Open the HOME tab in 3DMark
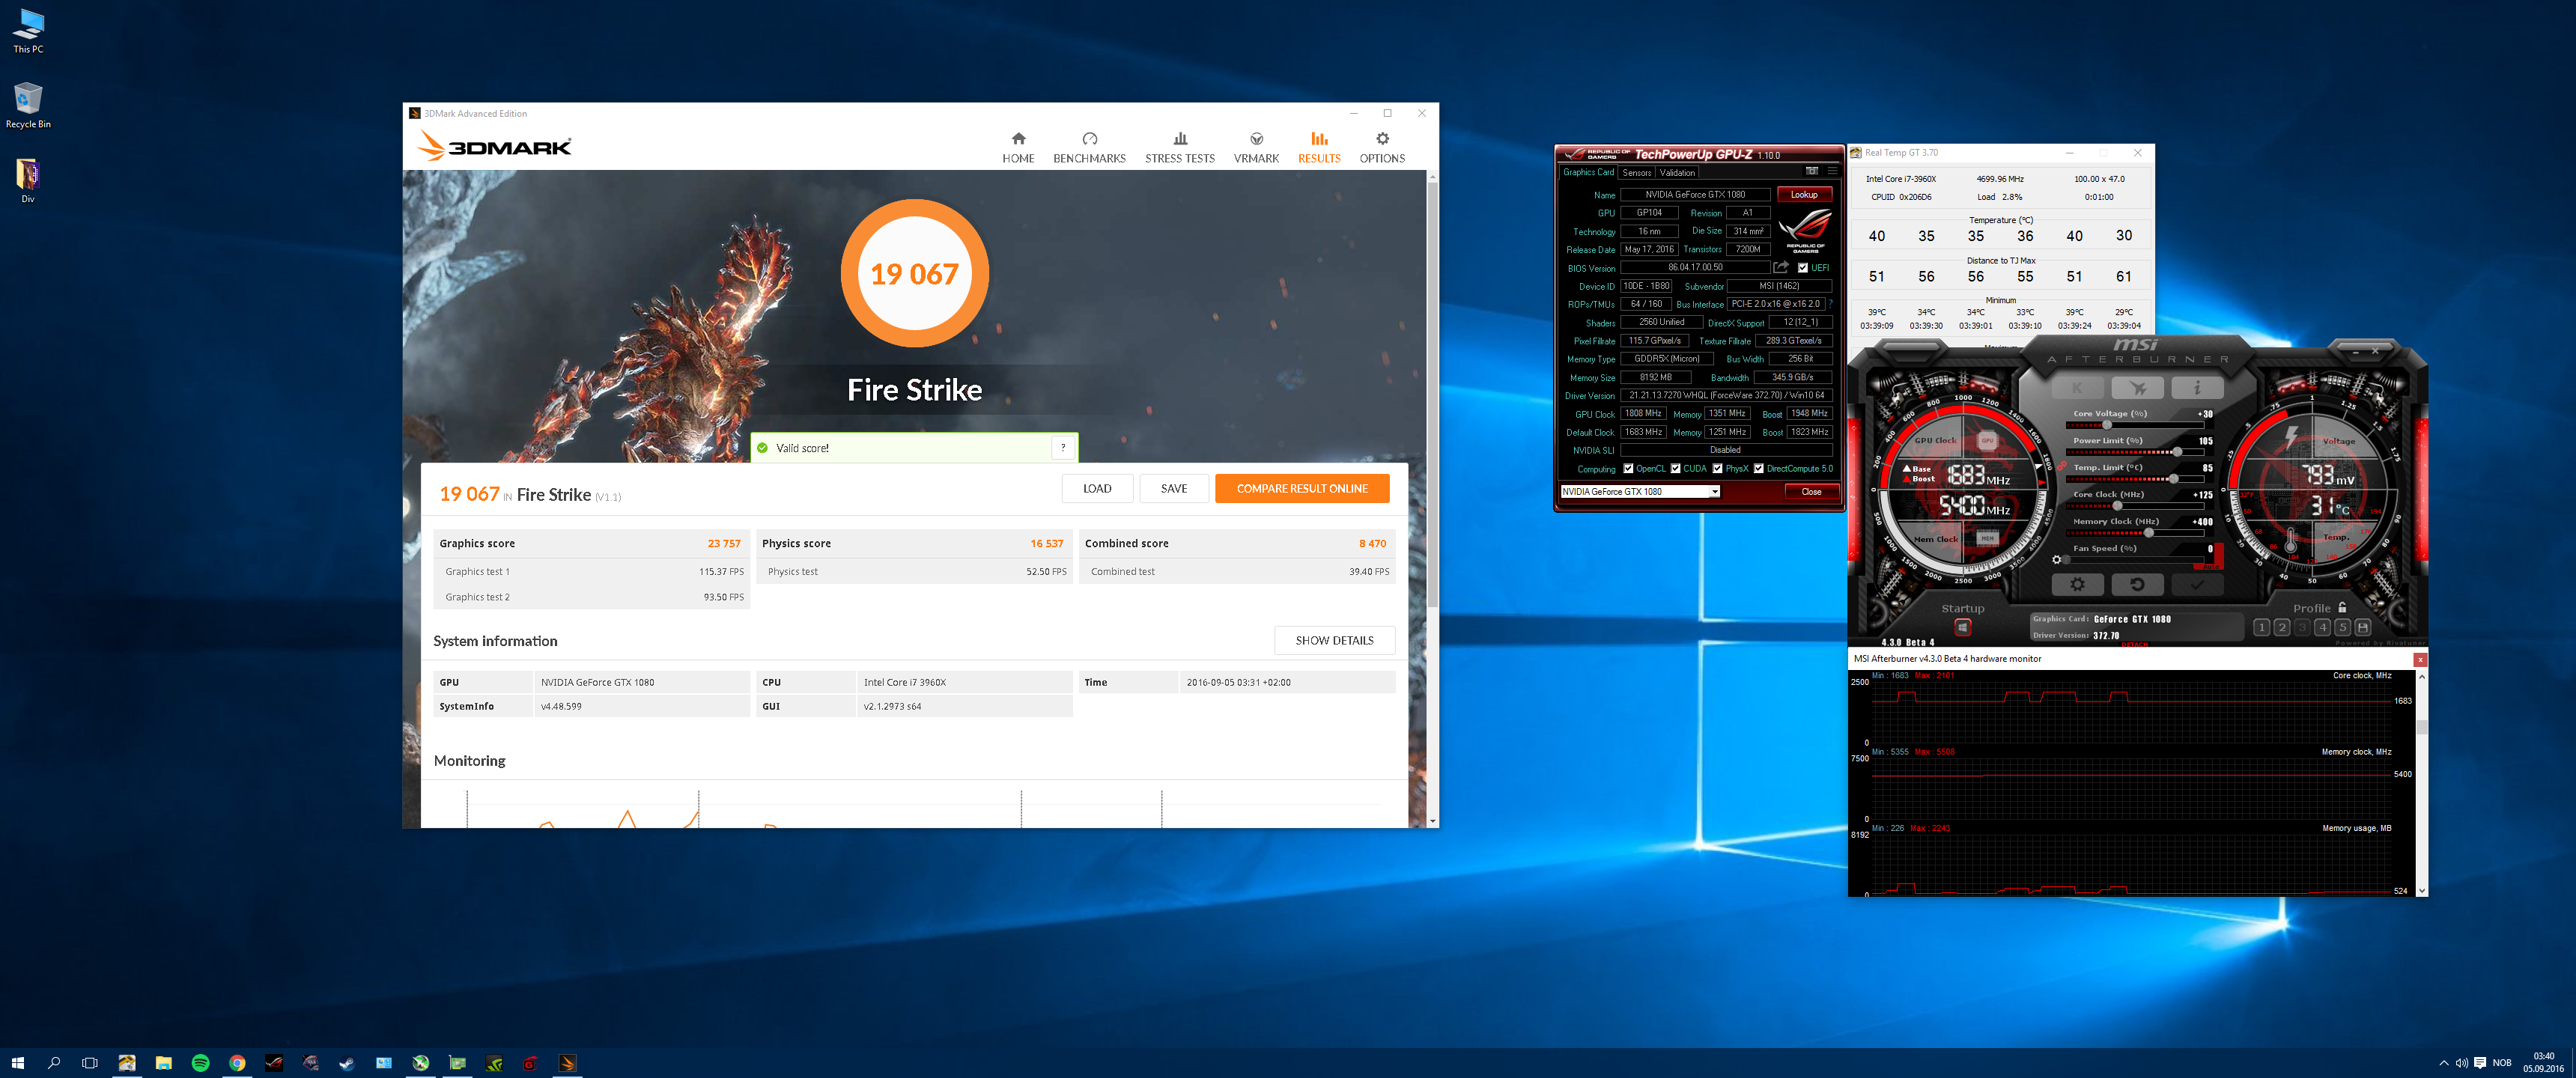Screen dimensions: 2576x1078 click(x=1018, y=147)
